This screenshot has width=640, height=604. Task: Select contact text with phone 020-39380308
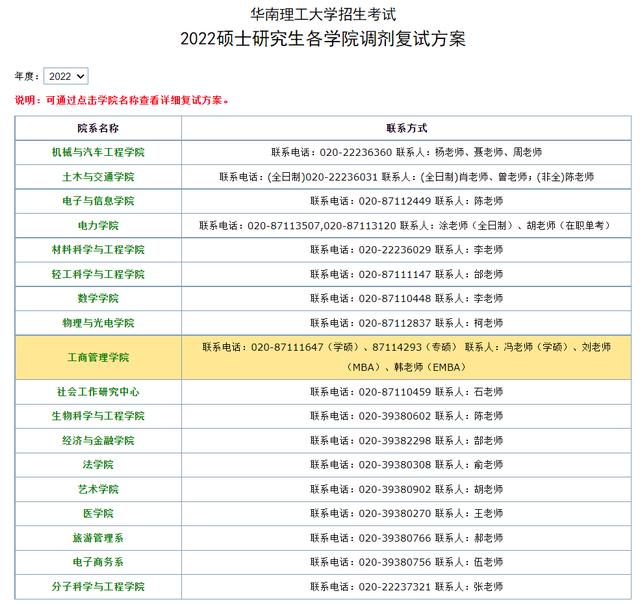[x=407, y=464]
